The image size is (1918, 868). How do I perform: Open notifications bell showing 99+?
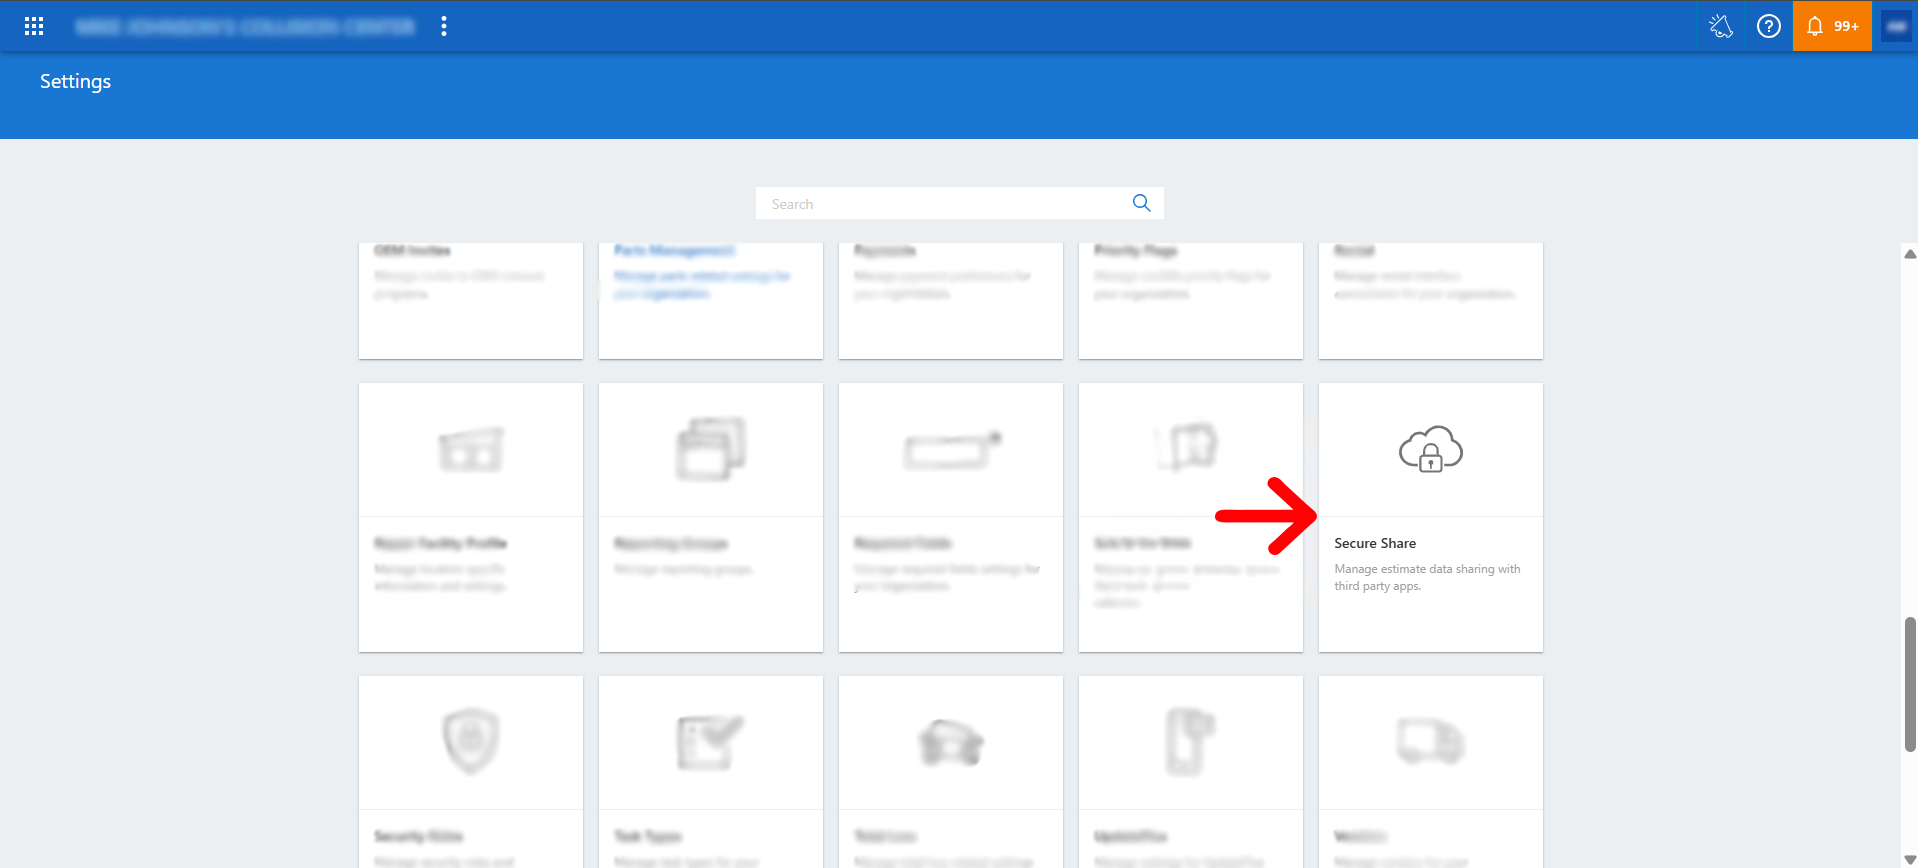click(x=1832, y=27)
